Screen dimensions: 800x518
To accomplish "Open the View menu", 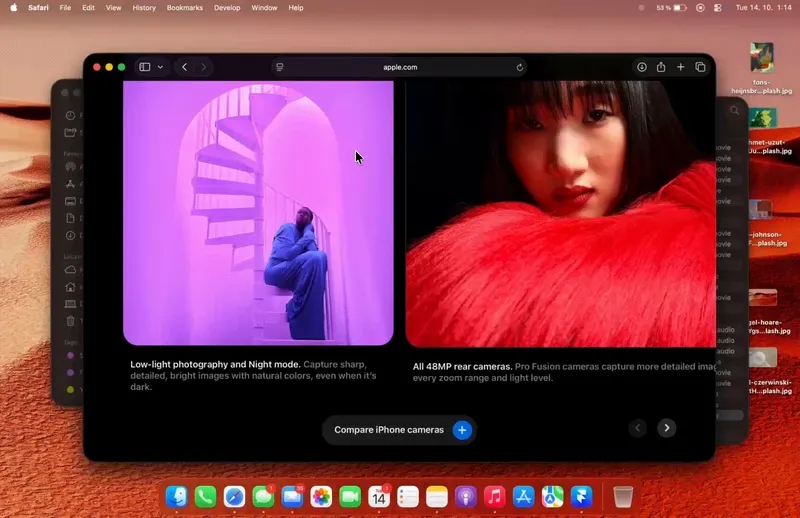I will (x=113, y=8).
